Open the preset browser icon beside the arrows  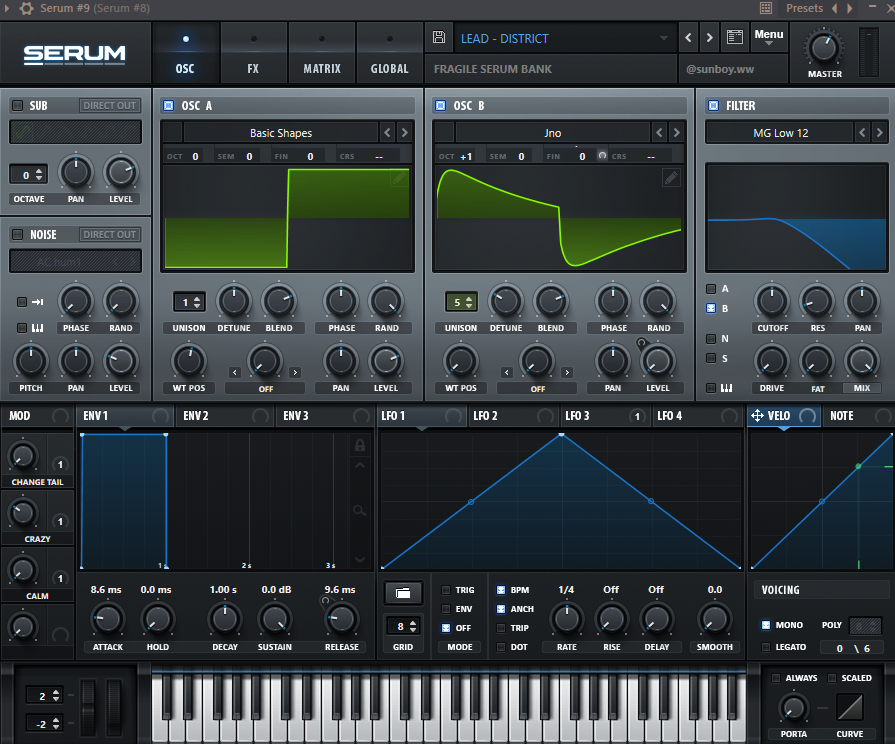735,38
